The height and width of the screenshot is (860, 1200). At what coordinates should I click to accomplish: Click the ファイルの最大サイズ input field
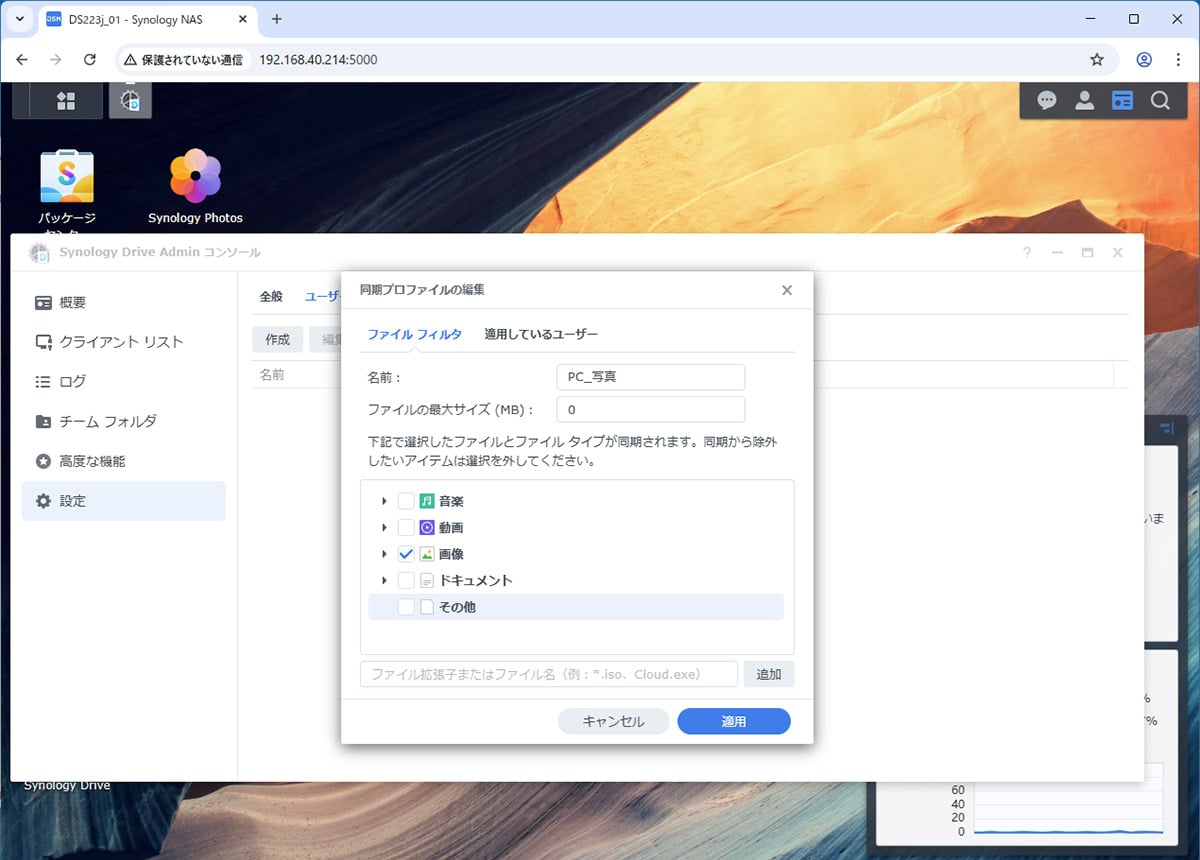[x=650, y=410]
